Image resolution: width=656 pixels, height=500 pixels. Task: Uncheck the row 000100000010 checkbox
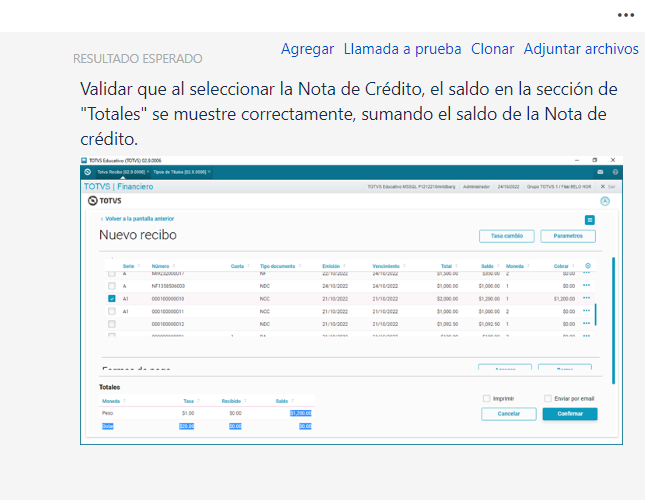111,299
